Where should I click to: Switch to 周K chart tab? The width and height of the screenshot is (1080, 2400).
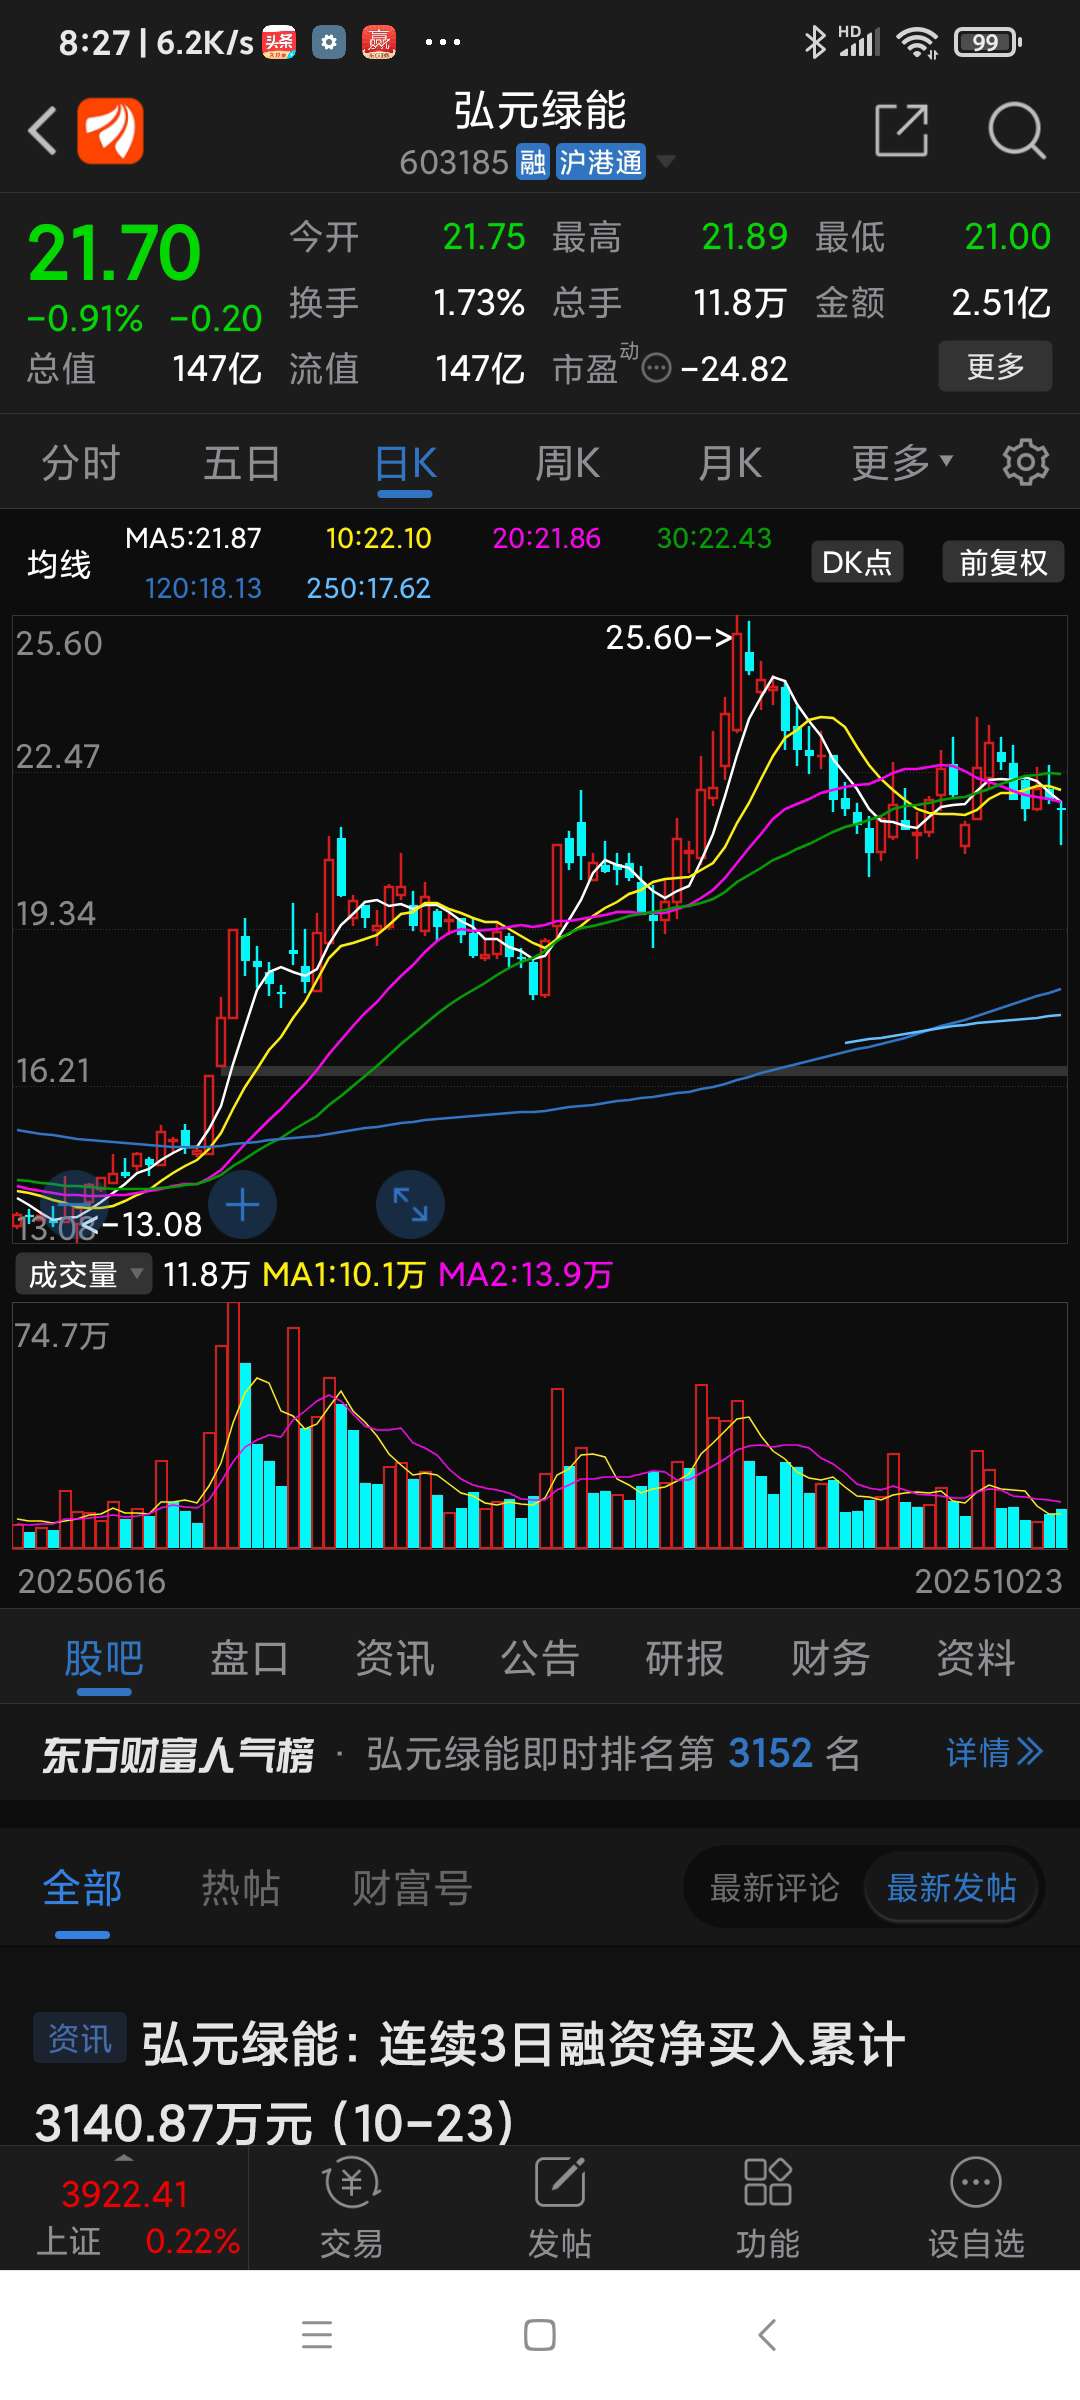click(567, 463)
